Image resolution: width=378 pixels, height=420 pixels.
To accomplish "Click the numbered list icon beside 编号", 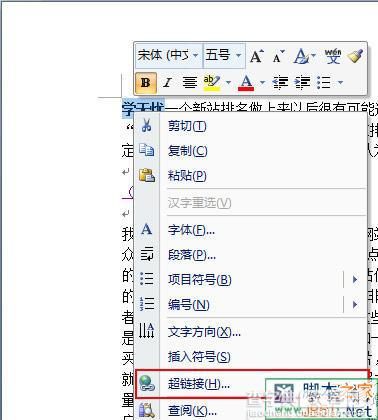I will click(x=147, y=304).
